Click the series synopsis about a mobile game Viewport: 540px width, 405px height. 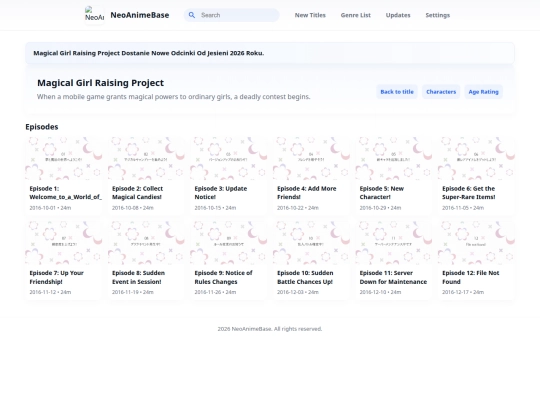tap(174, 97)
